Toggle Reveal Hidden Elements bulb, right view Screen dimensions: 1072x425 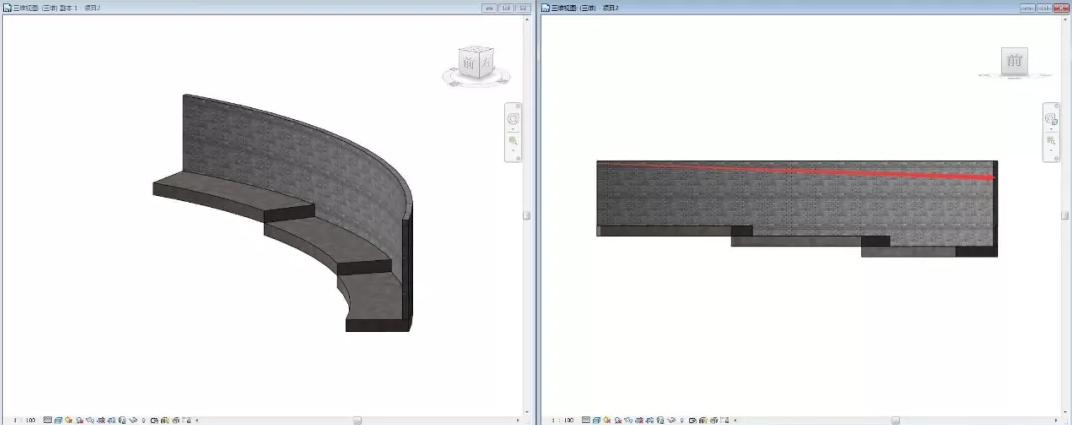pos(682,420)
